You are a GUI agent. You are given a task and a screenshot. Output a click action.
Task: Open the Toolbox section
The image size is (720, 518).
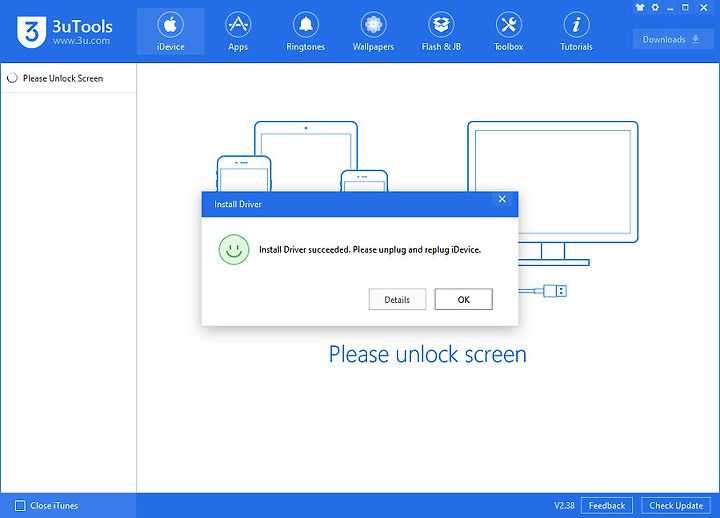point(509,32)
